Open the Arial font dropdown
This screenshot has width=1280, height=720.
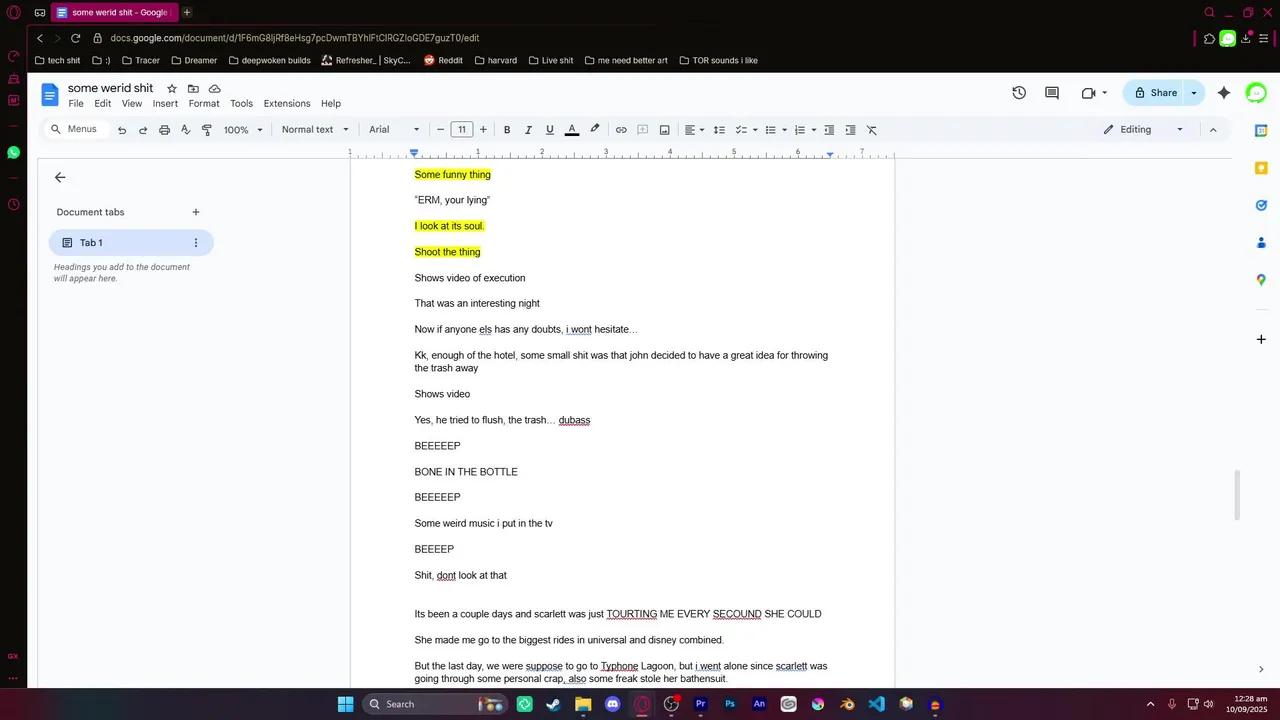(x=394, y=130)
